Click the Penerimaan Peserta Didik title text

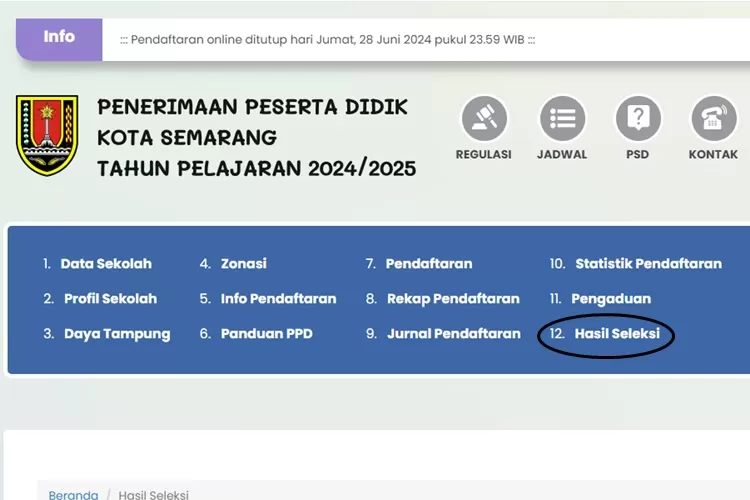tap(253, 107)
